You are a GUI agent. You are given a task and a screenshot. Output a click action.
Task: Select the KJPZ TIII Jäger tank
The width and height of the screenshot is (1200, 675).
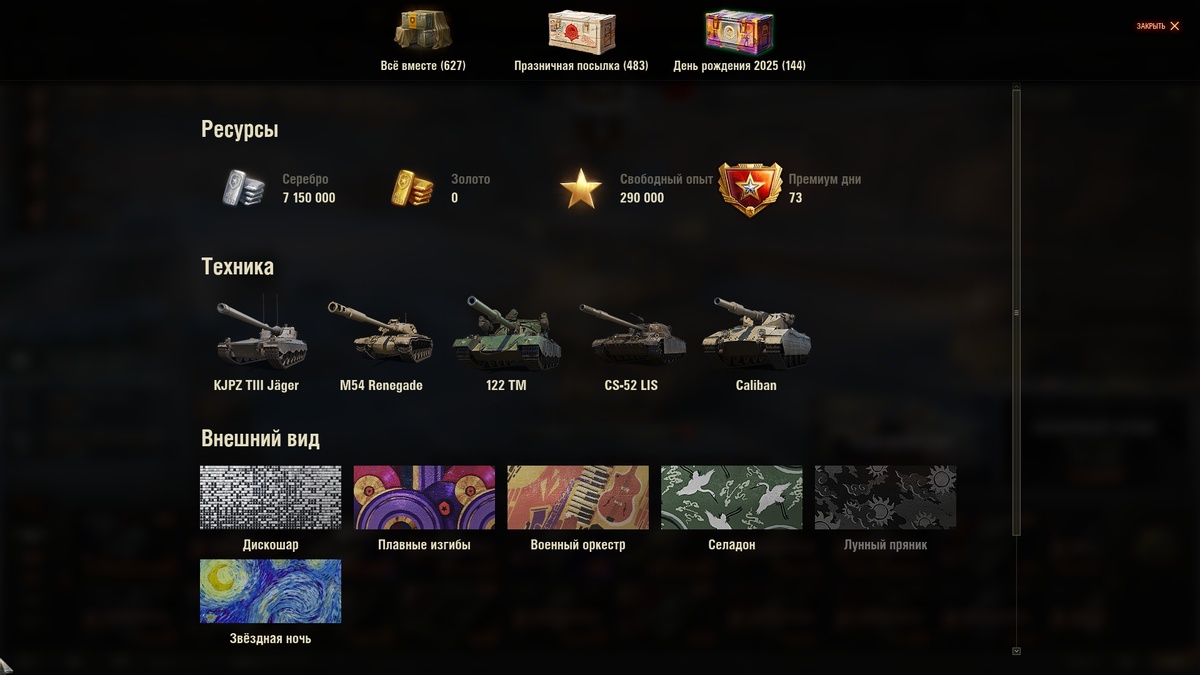[x=257, y=335]
